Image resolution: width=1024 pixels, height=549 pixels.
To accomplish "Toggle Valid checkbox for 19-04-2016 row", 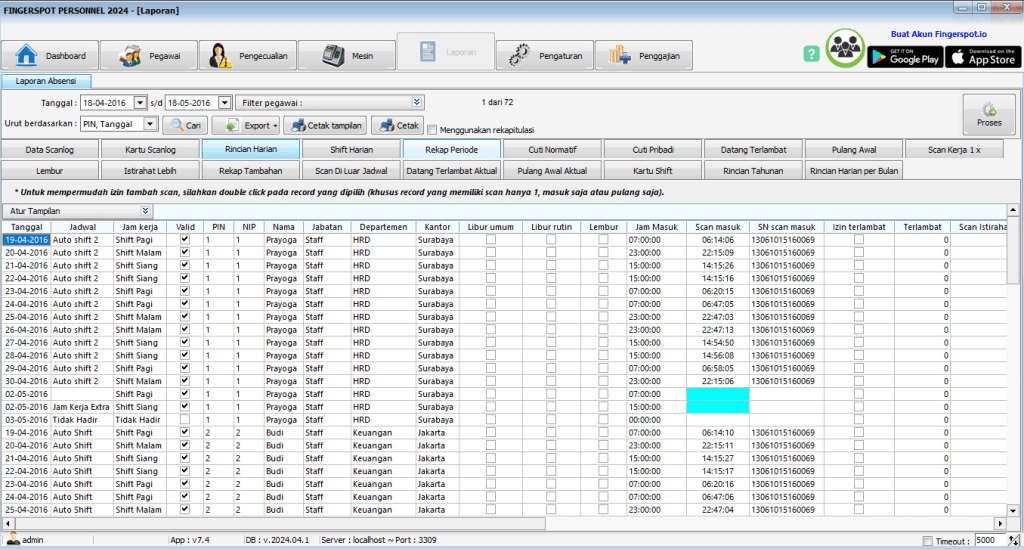I will pos(184,240).
